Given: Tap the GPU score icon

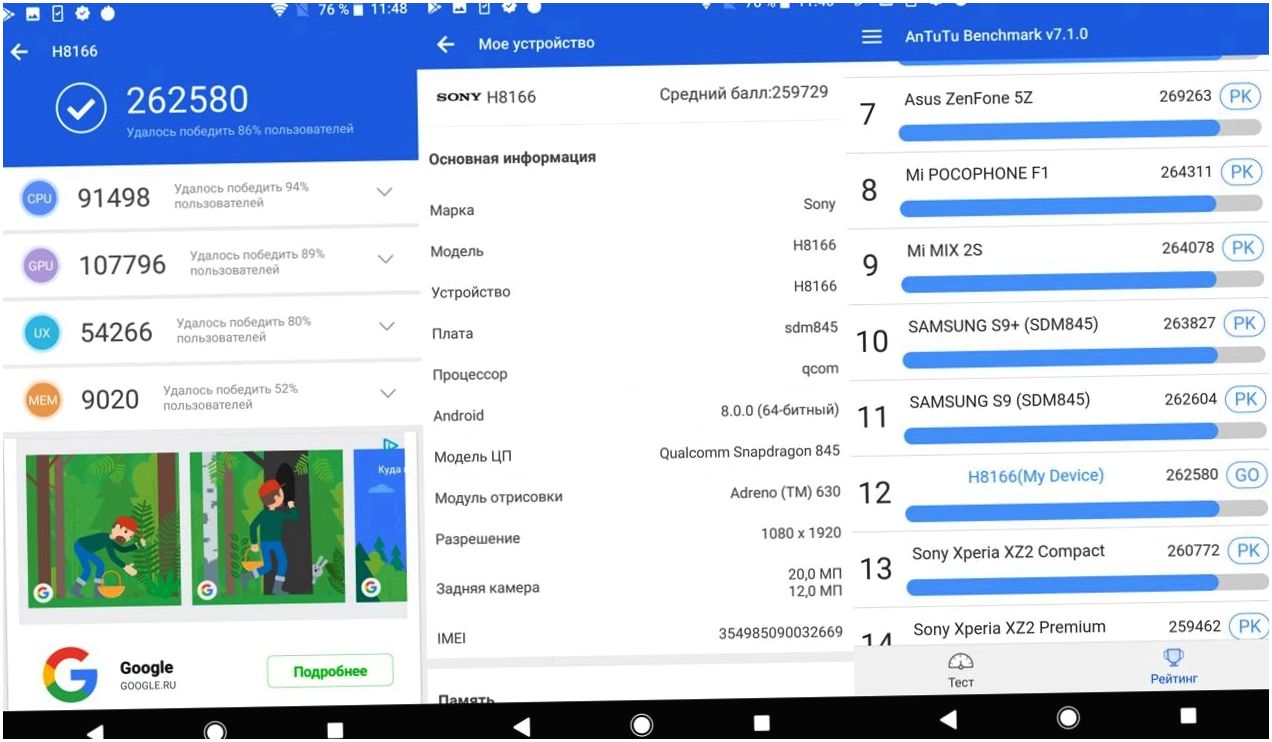Looking at the screenshot, I should coord(41,265).
